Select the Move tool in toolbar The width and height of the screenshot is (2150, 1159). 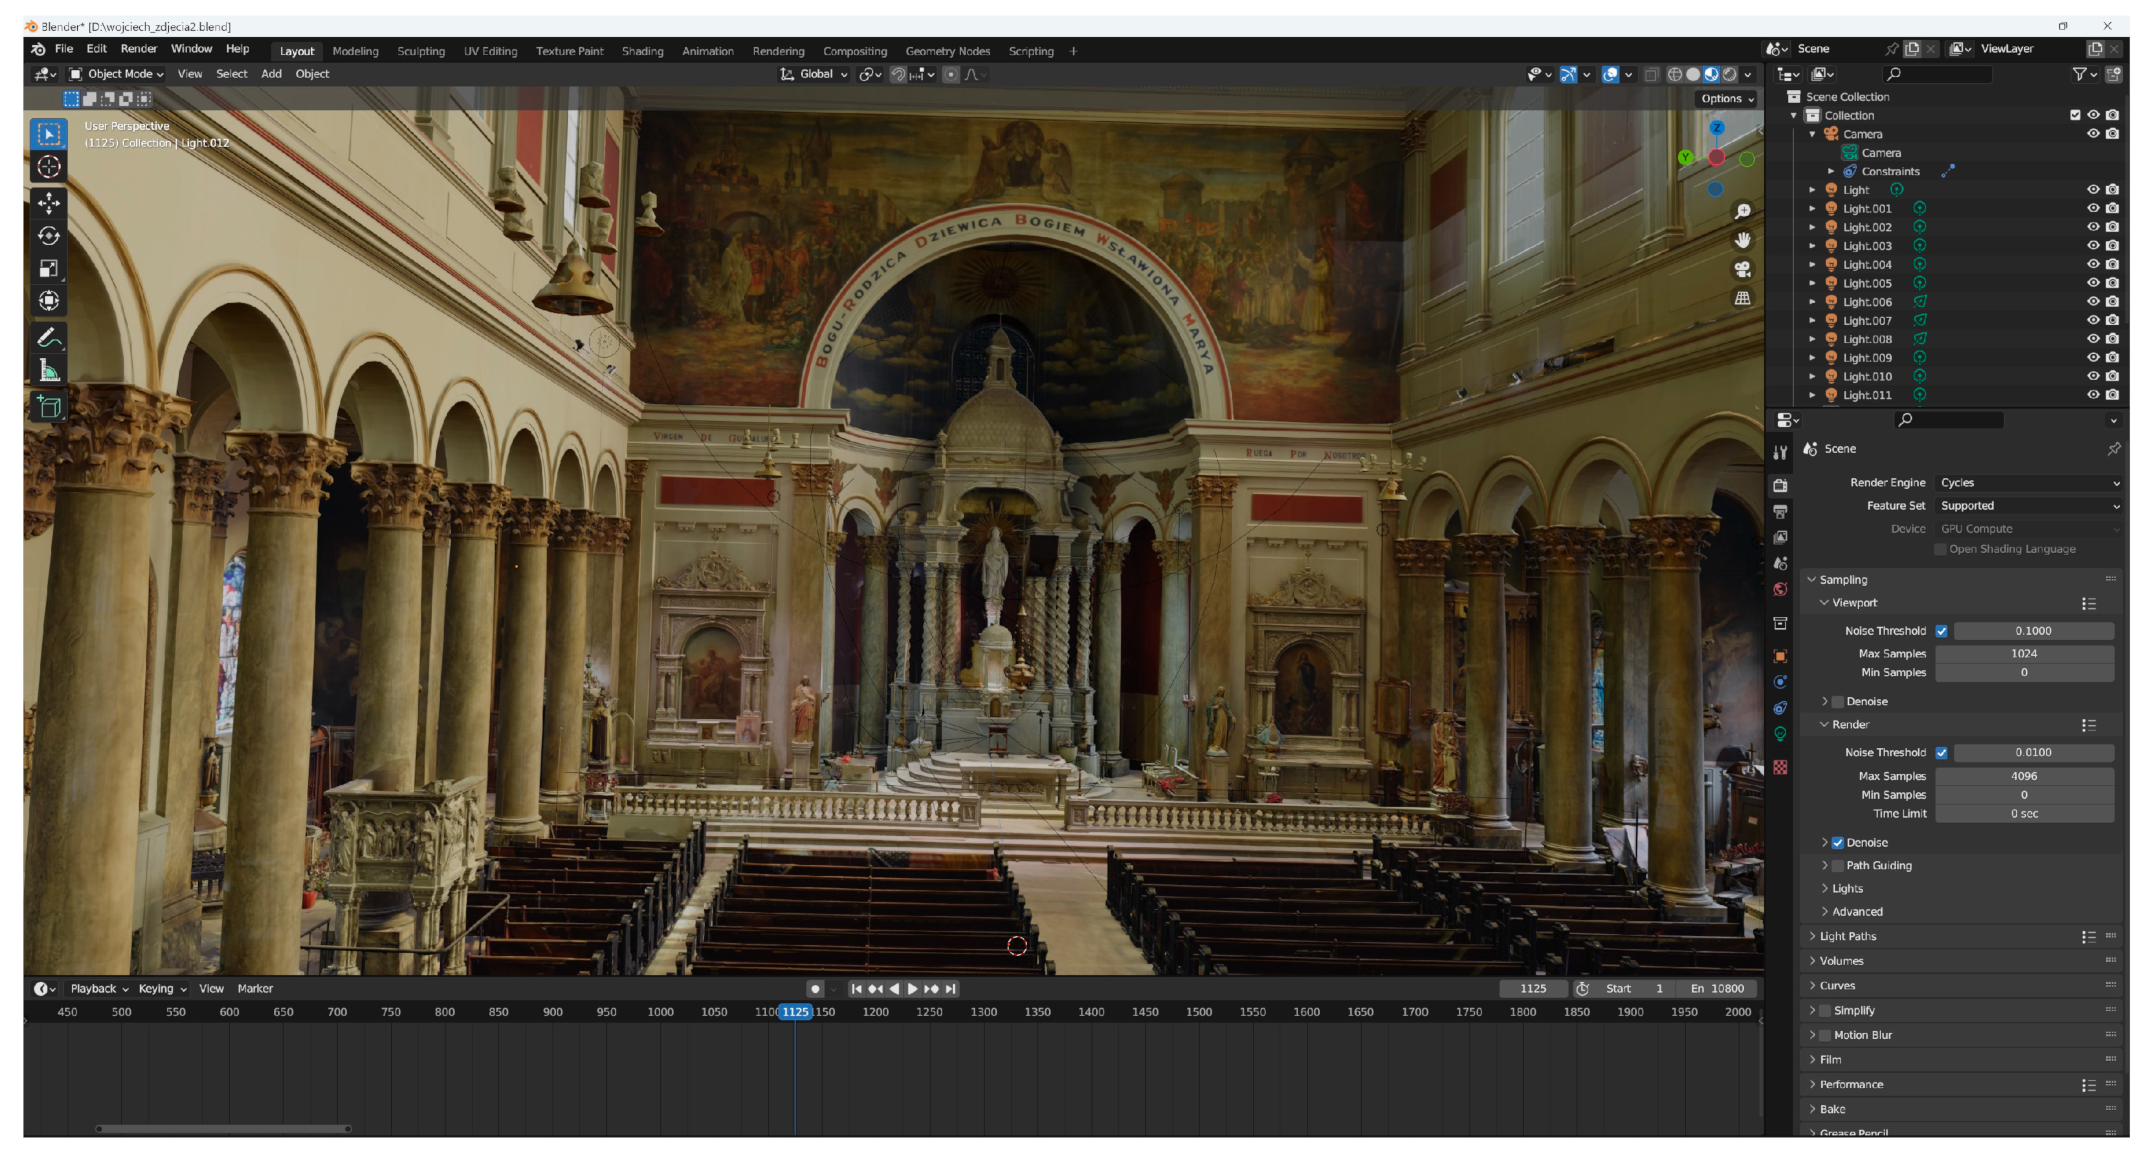click(x=49, y=203)
